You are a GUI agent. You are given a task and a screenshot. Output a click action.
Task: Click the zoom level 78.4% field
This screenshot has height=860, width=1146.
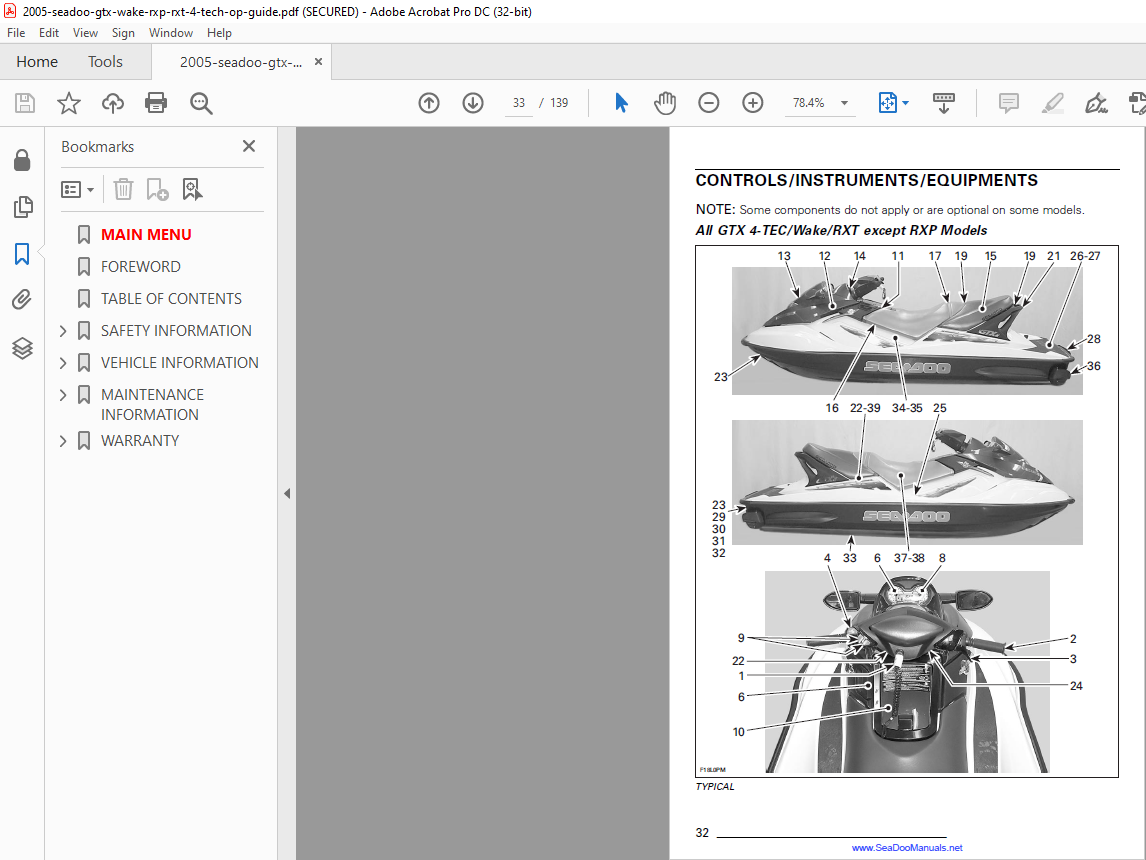click(808, 103)
